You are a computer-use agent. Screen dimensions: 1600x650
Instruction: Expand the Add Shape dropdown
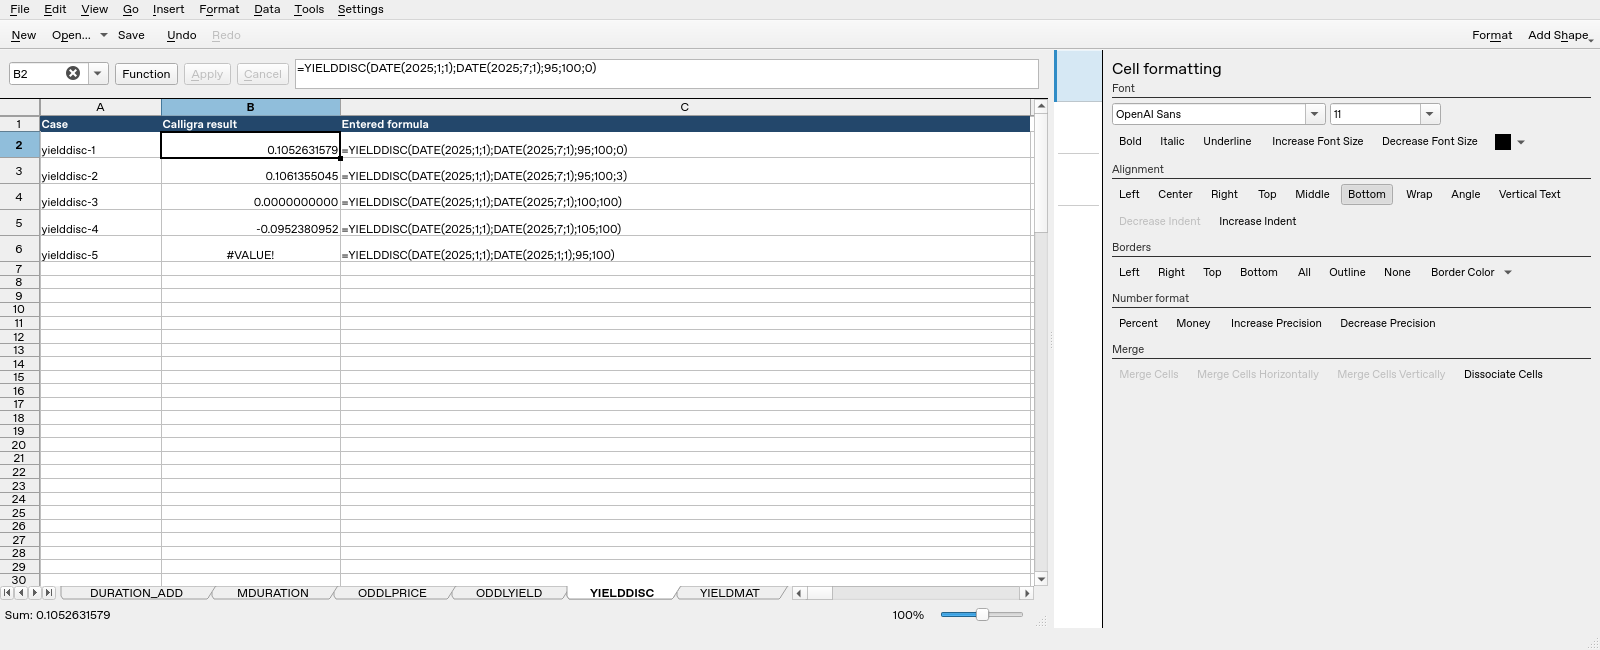click(x=1560, y=35)
